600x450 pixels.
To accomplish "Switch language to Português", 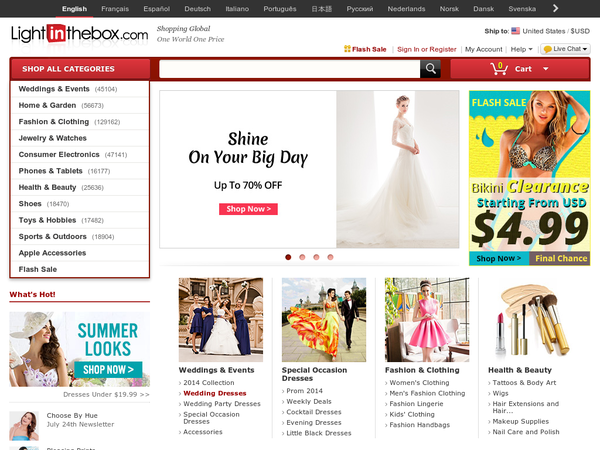I will tap(280, 9).
